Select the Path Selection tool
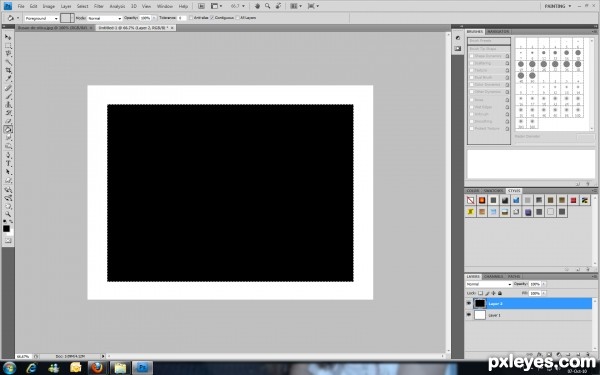 8,172
